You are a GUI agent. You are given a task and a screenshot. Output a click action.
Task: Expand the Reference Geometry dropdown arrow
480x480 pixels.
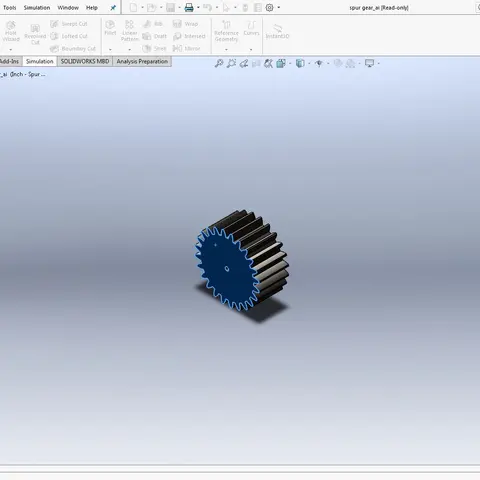(226, 50)
